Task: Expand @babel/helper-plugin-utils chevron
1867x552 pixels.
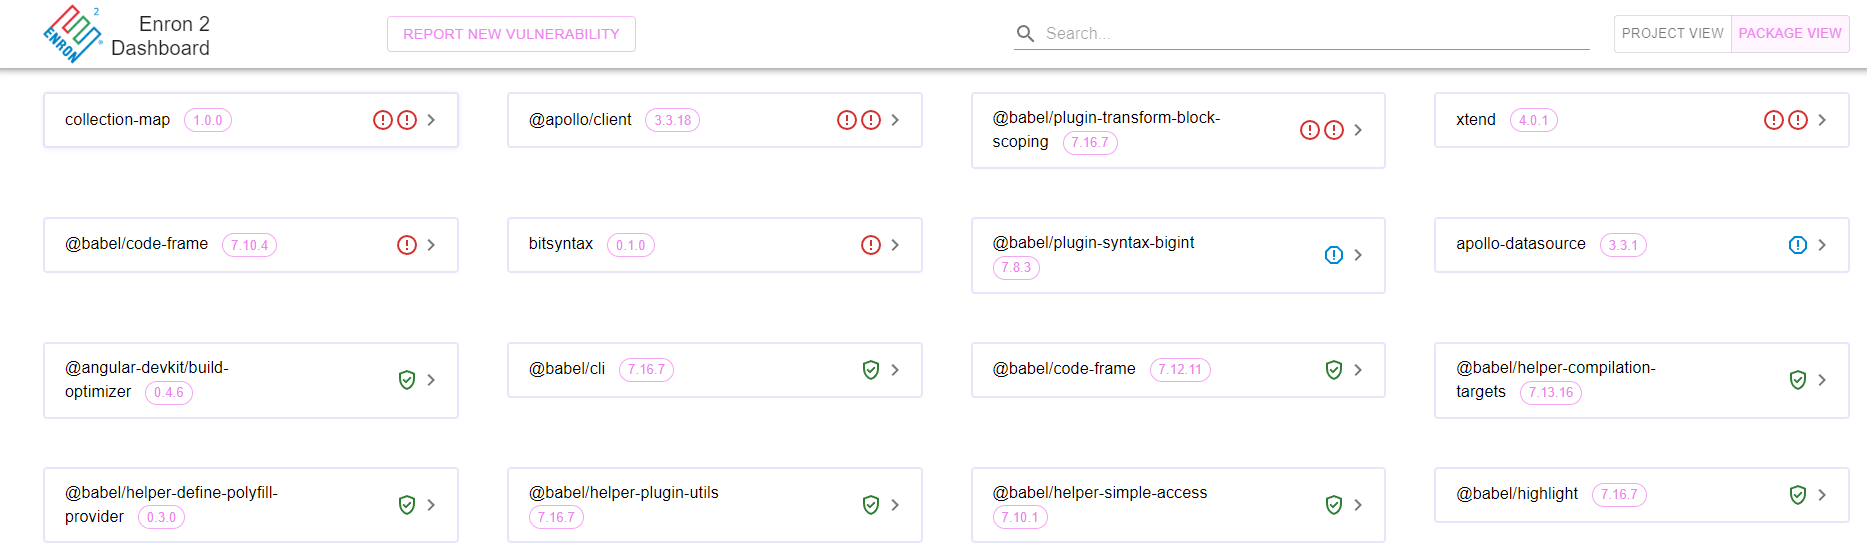Action: point(895,505)
